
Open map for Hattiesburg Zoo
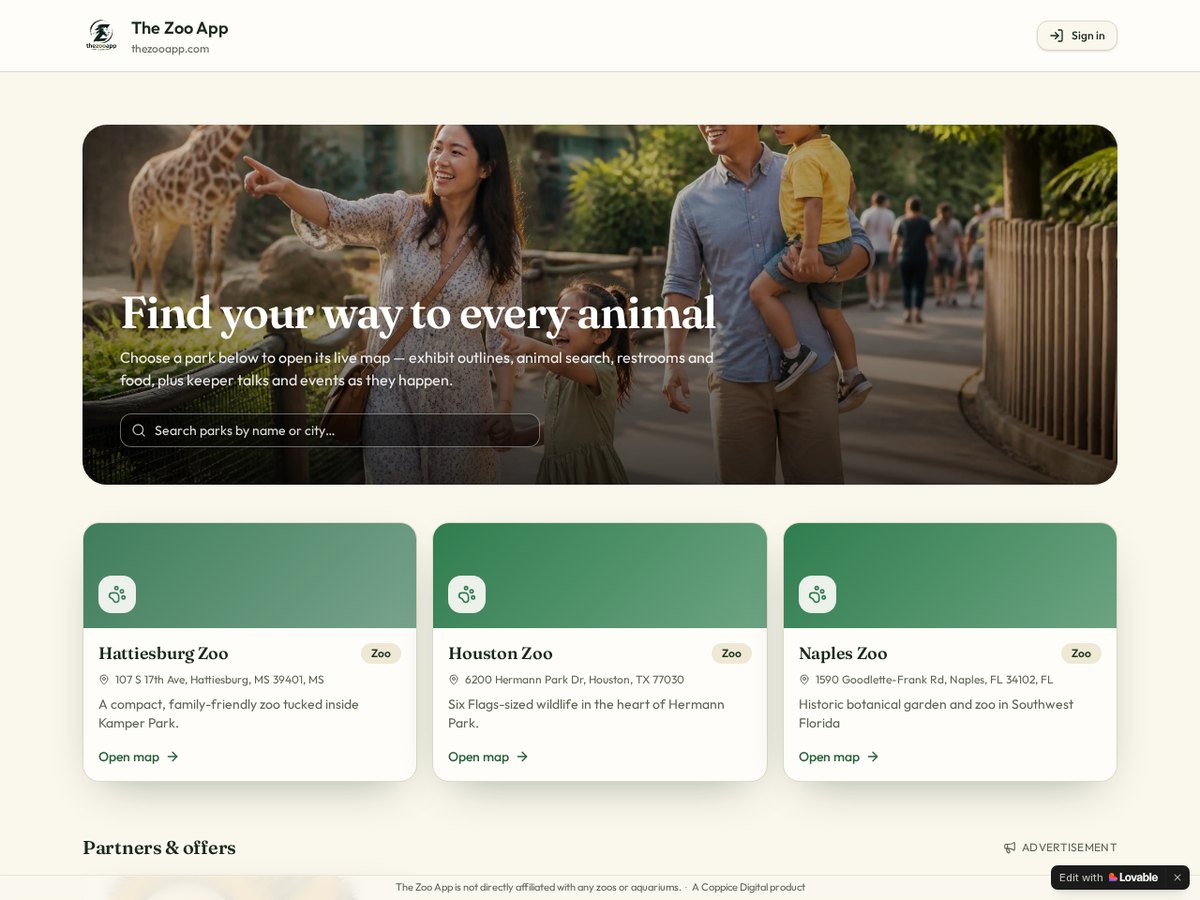pos(138,757)
